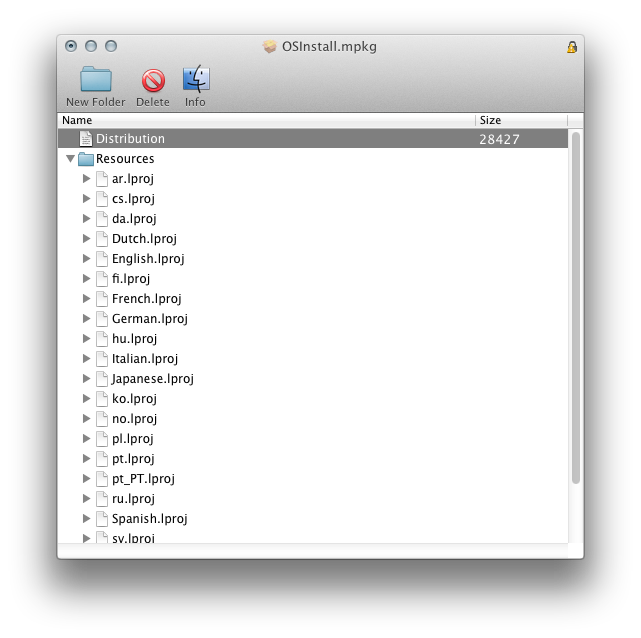Image resolution: width=641 pixels, height=638 pixels.
Task: Click the Japanese.lproj file icon
Action: tap(102, 379)
